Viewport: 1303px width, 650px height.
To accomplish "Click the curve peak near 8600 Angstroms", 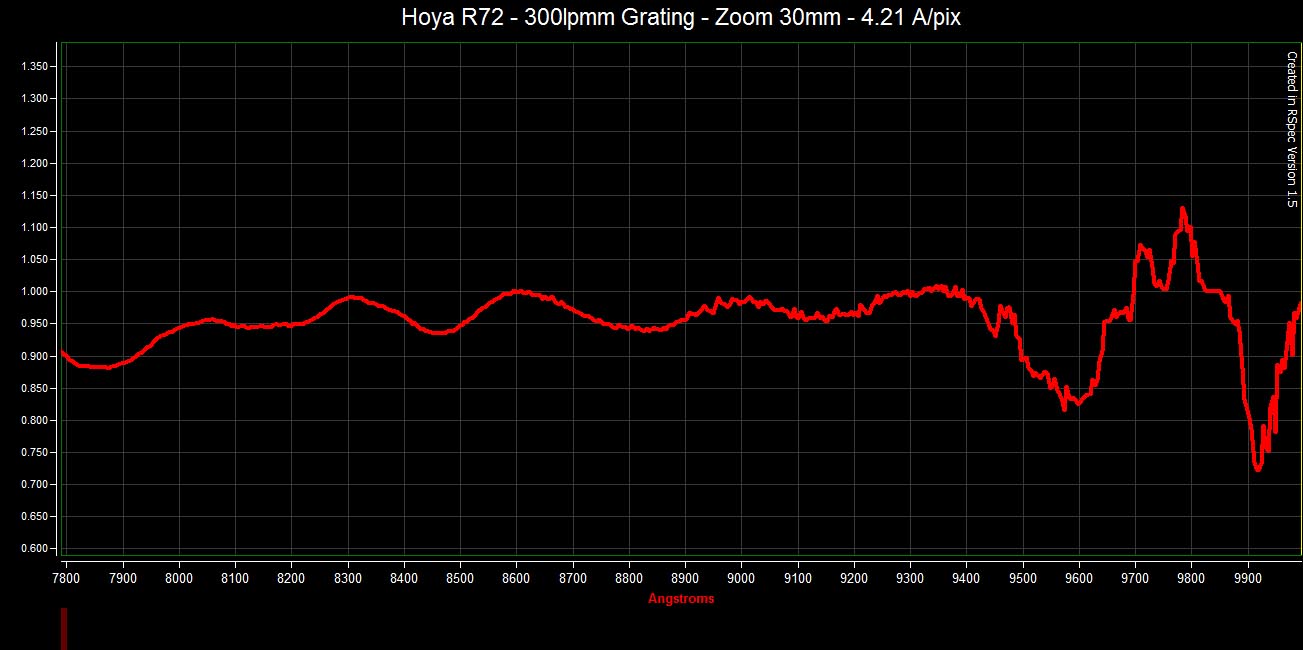I will click(517, 291).
